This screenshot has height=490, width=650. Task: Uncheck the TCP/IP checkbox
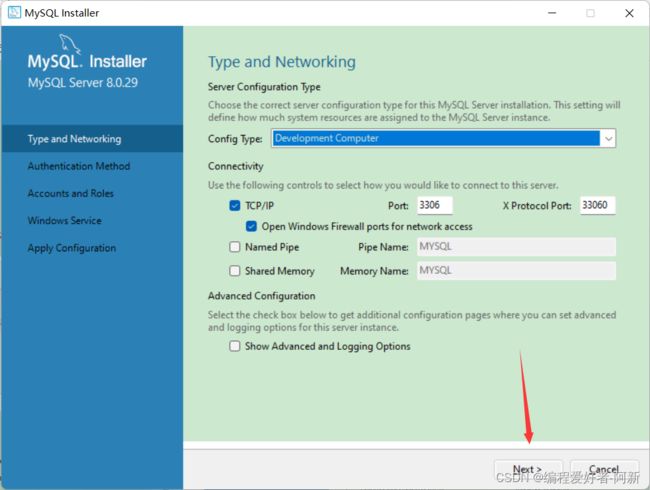tap(235, 206)
